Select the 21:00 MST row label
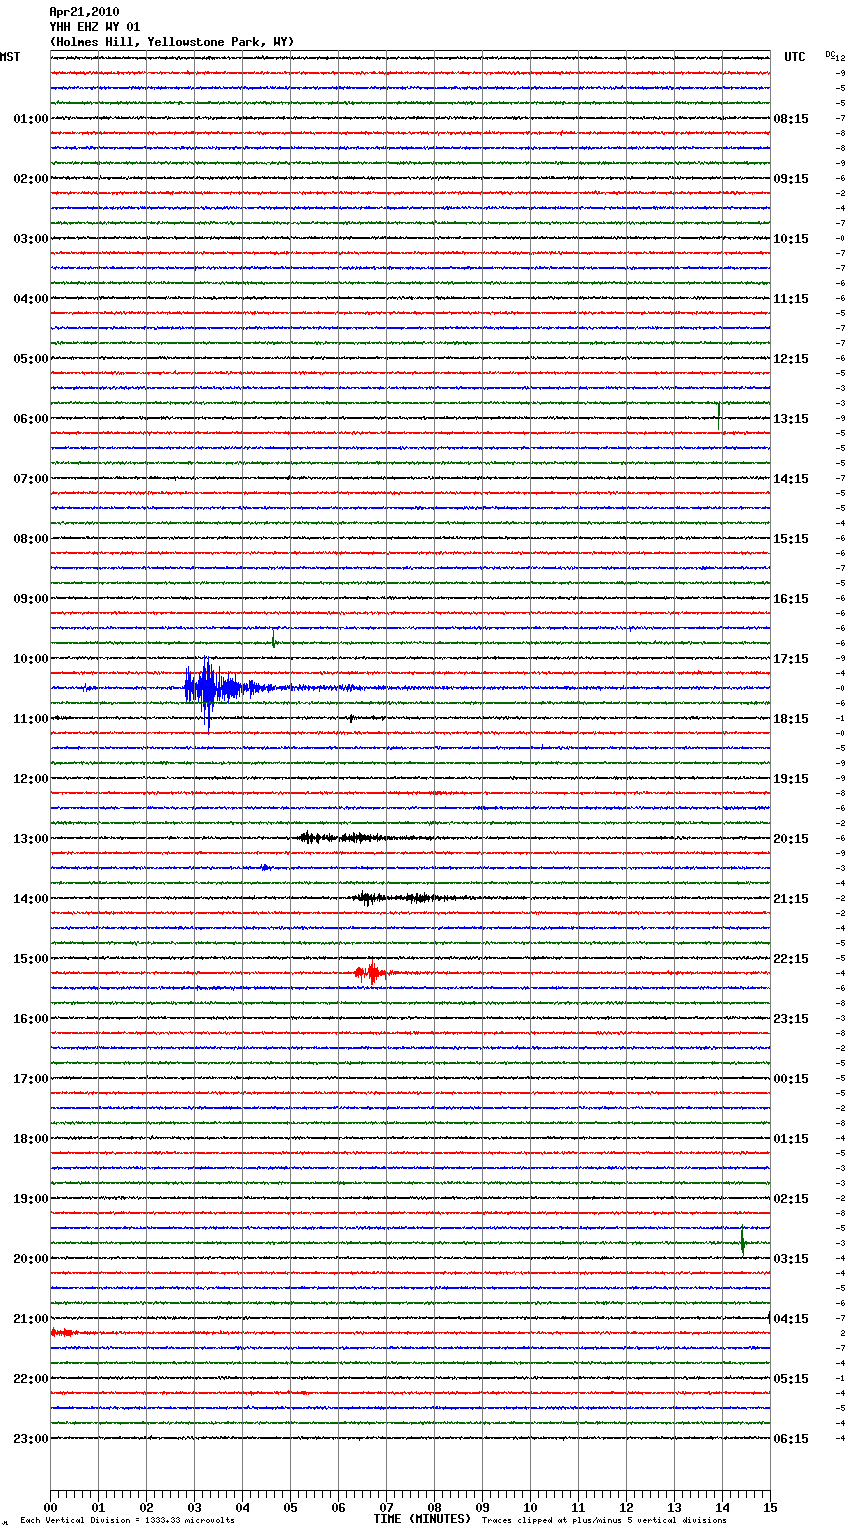Screen dimensions: 850x1534 pos(31,1319)
